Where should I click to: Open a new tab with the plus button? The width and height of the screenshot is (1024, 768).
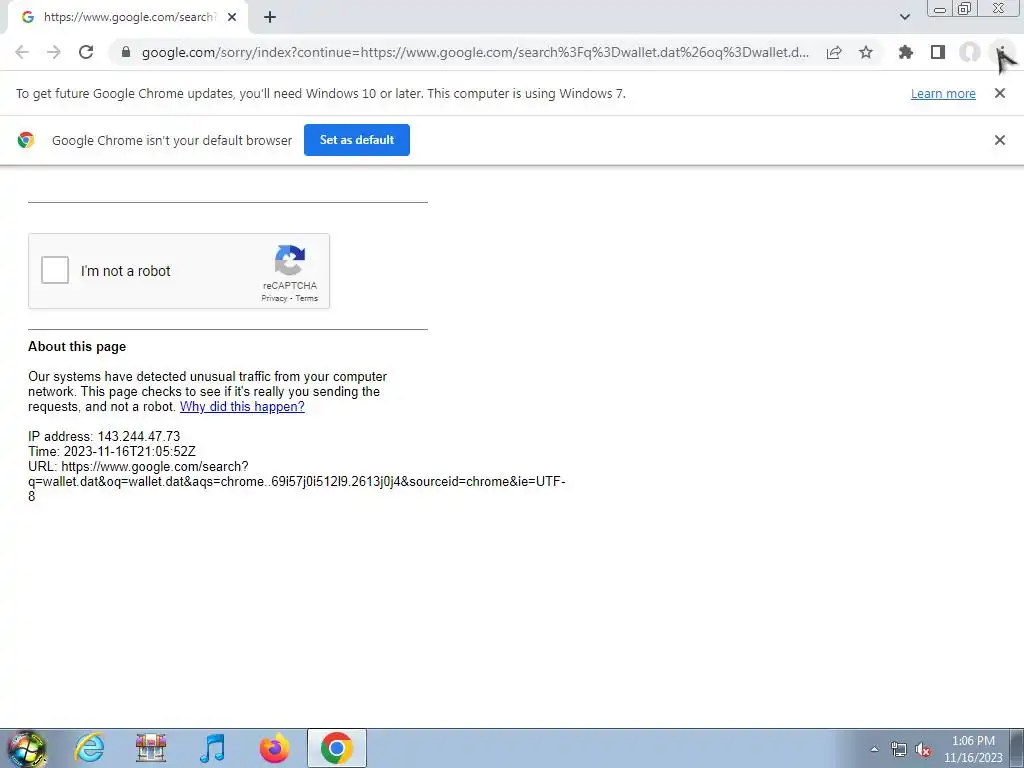pyautogui.click(x=270, y=17)
